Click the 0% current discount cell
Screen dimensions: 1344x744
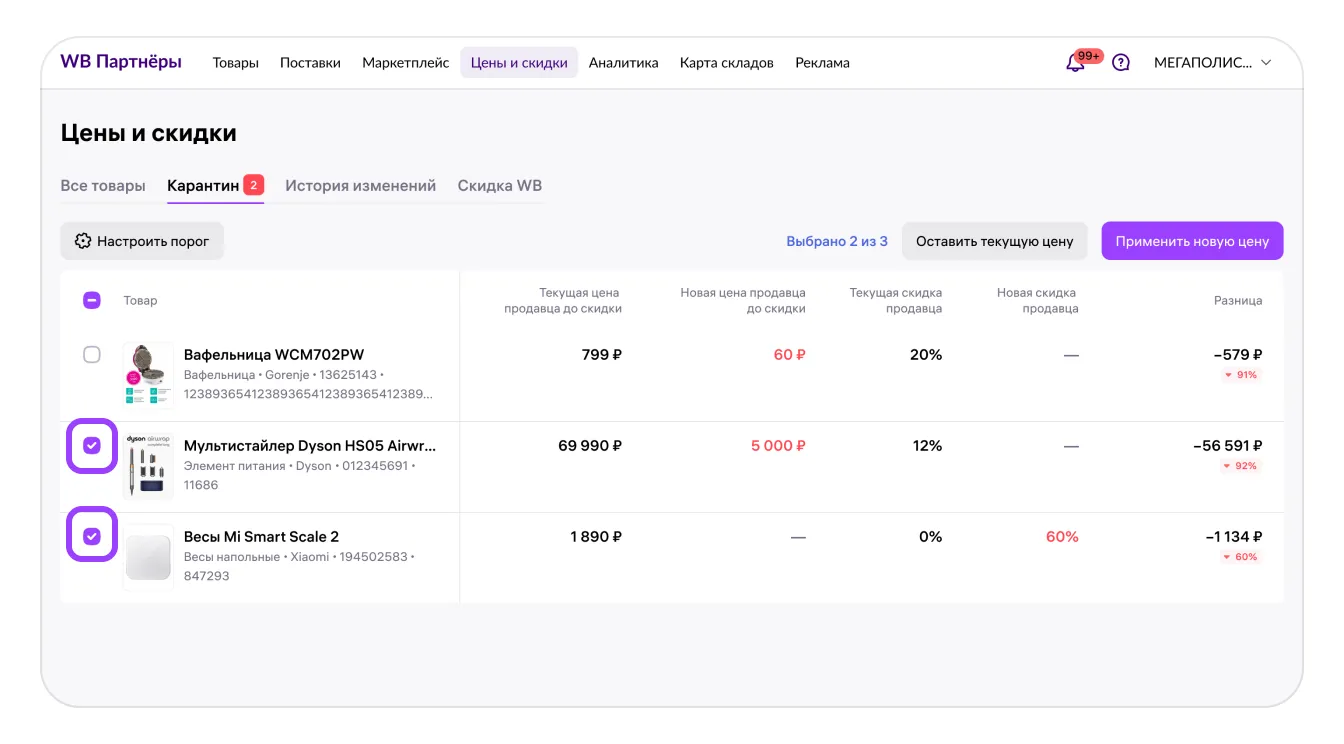pyautogui.click(x=931, y=537)
